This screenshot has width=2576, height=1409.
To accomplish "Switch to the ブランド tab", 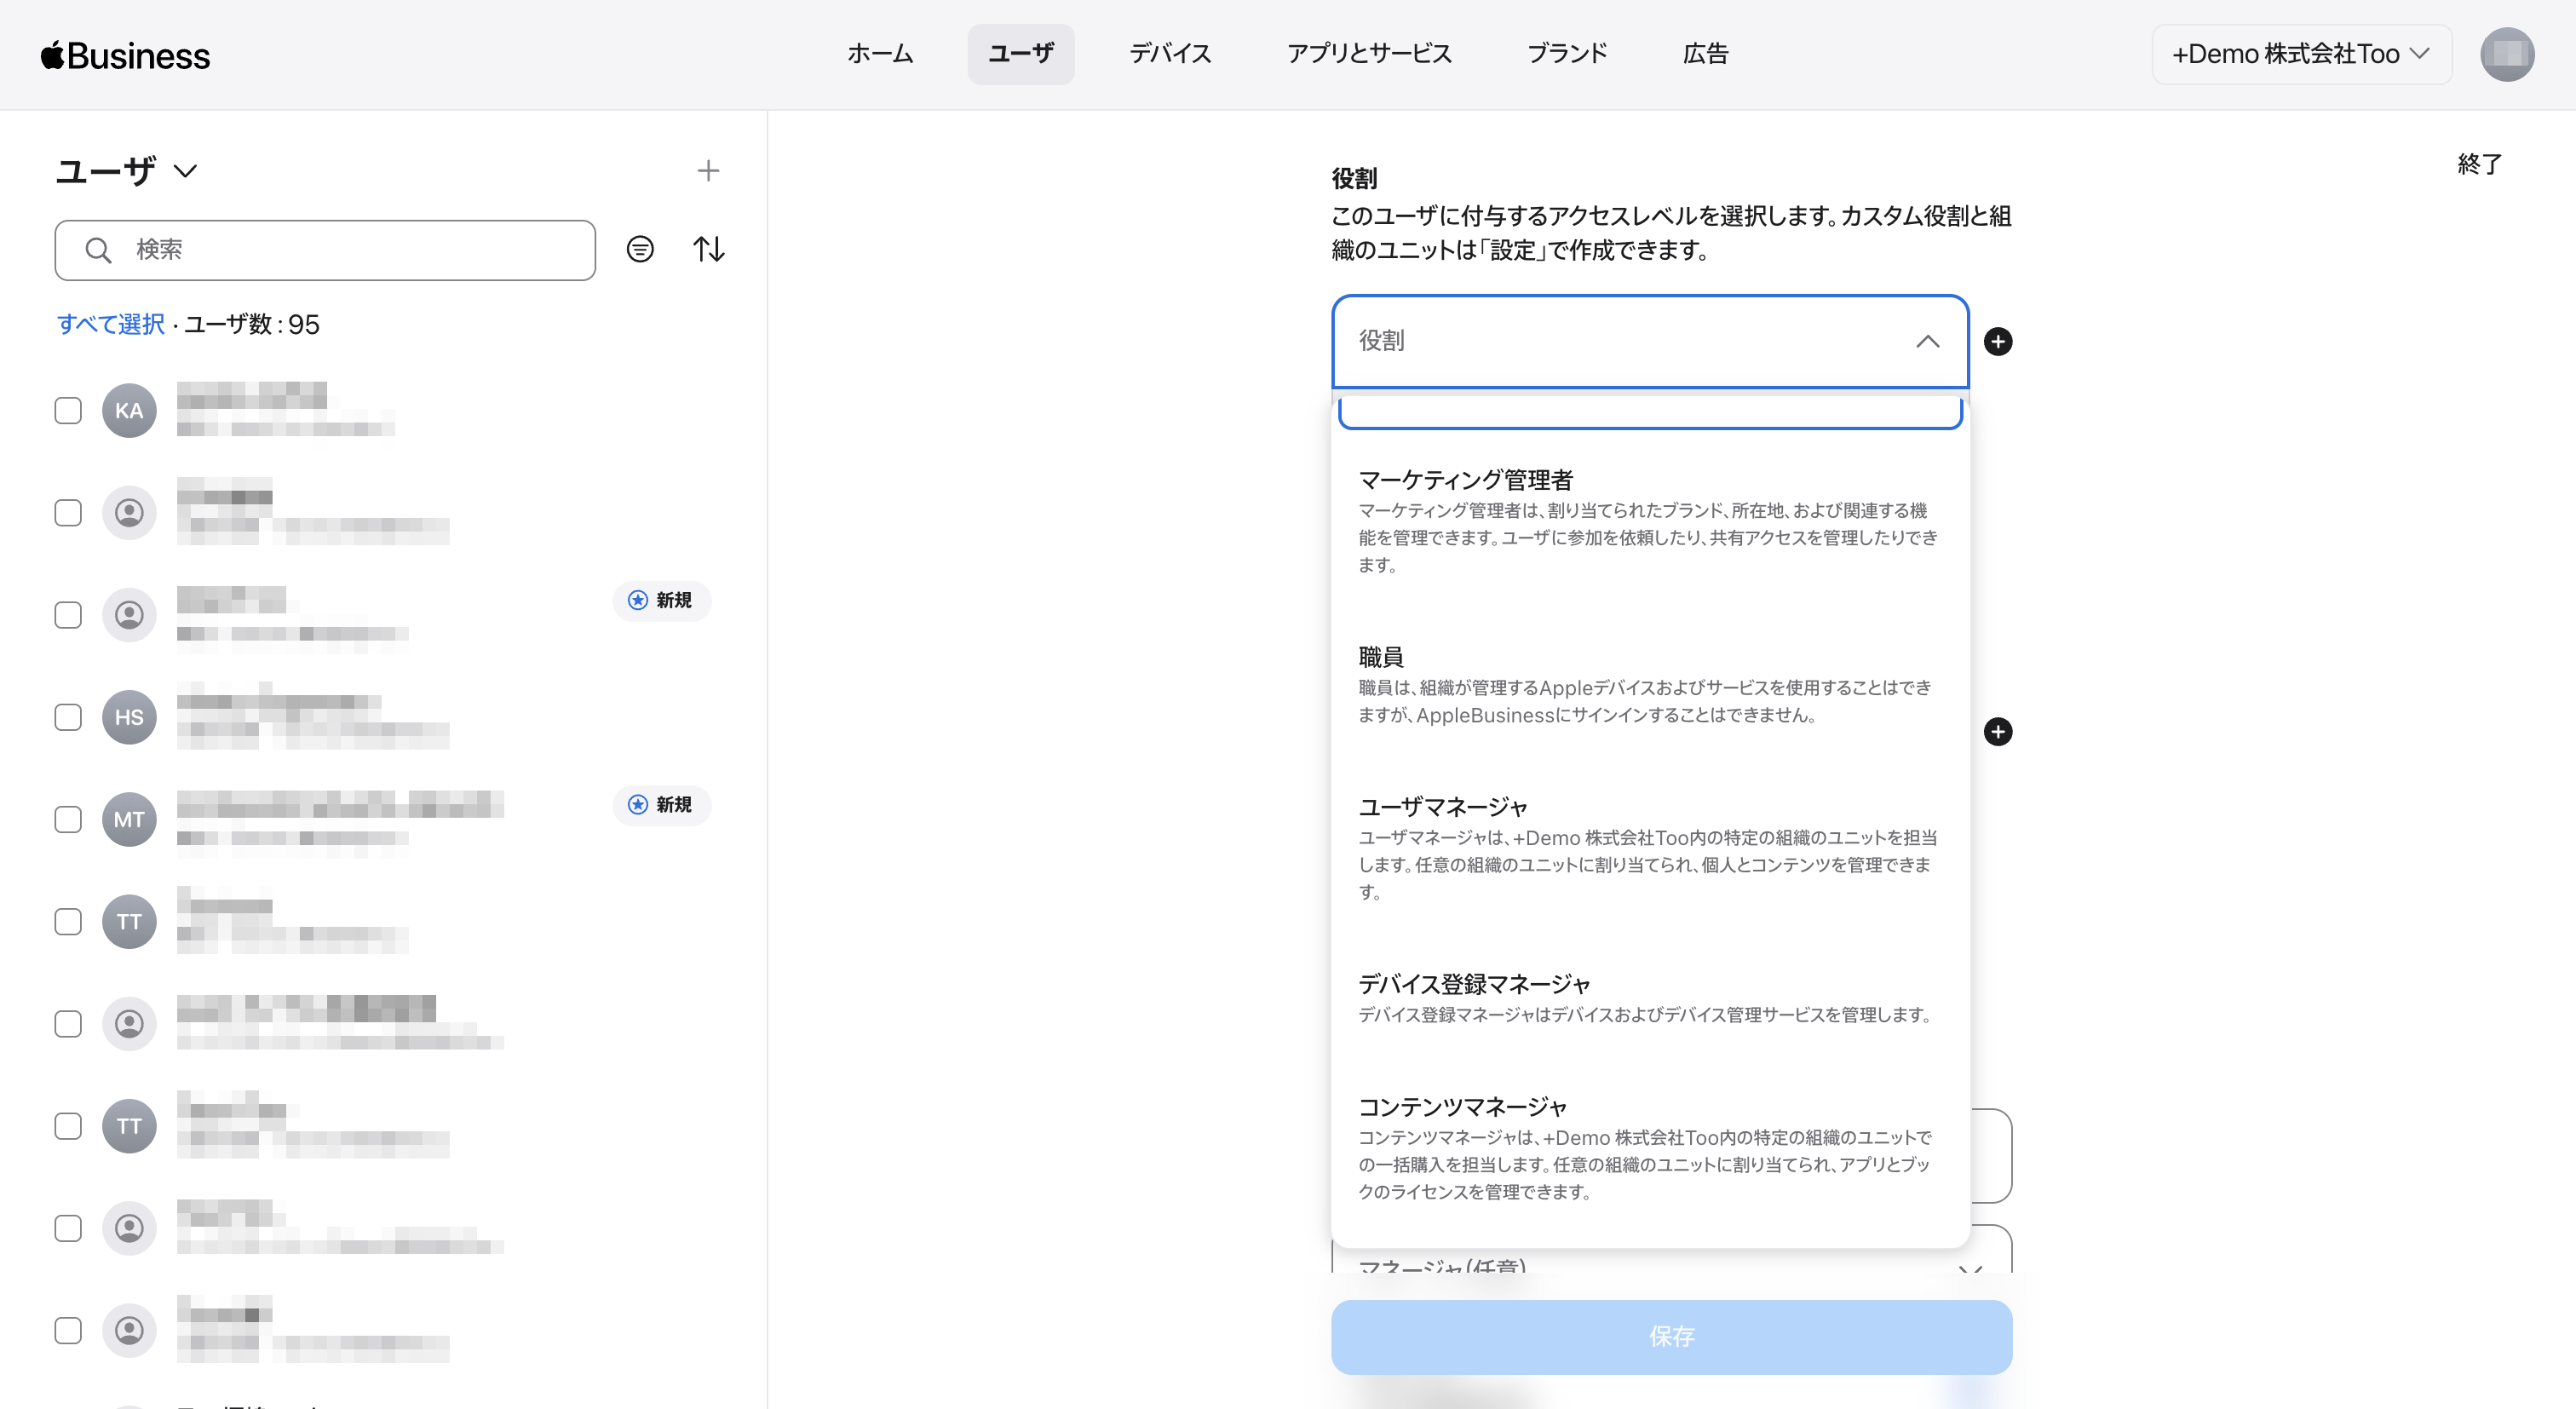I will click(x=1567, y=54).
